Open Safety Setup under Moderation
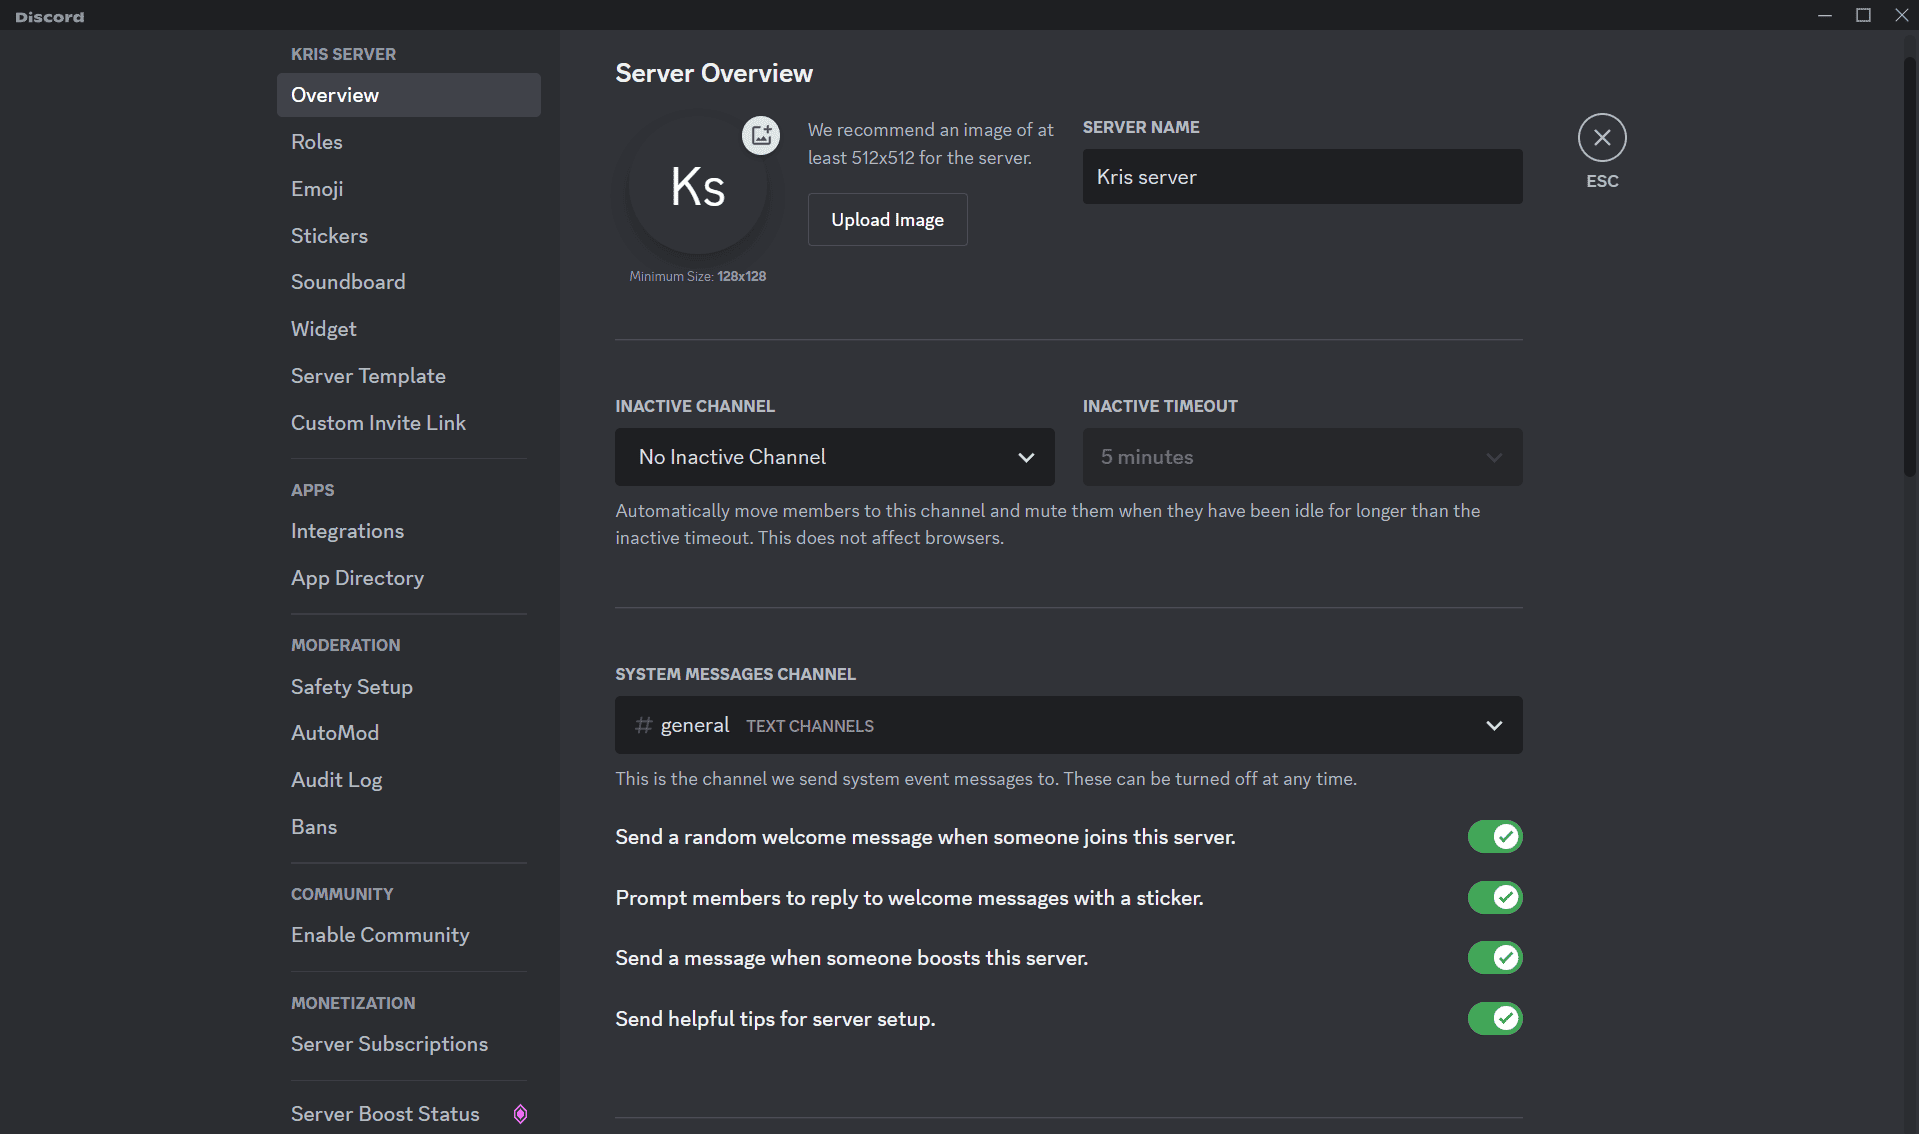Screen dimensions: 1919x1134 [x=408, y=687]
